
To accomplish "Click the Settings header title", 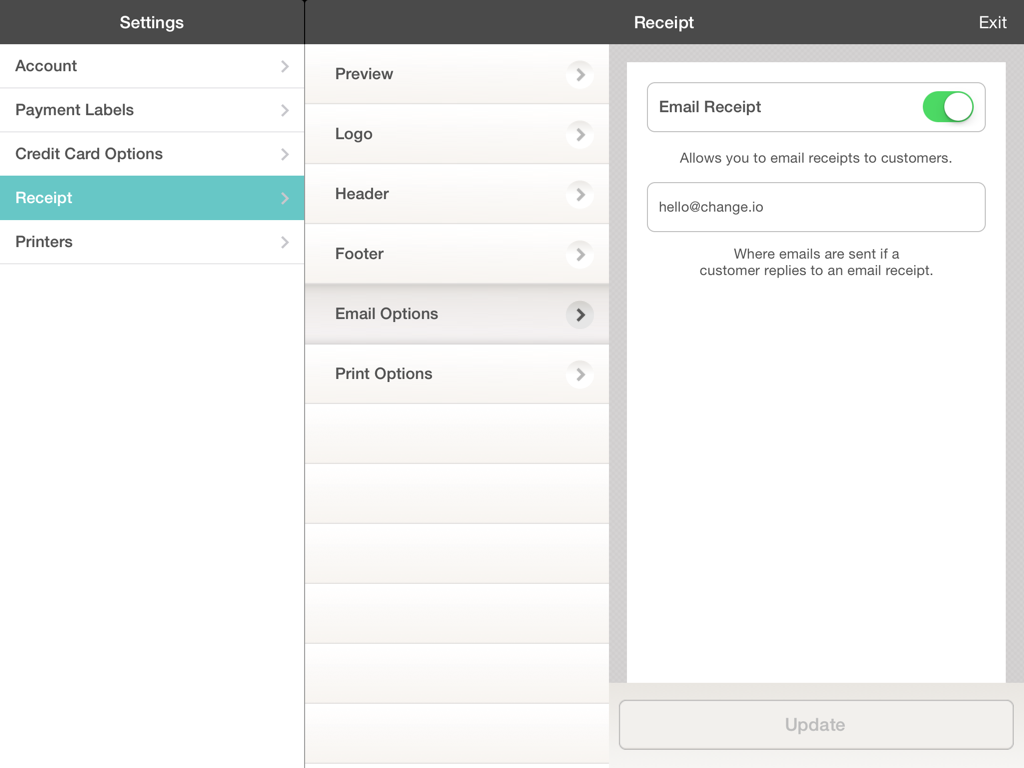I will click(152, 22).
